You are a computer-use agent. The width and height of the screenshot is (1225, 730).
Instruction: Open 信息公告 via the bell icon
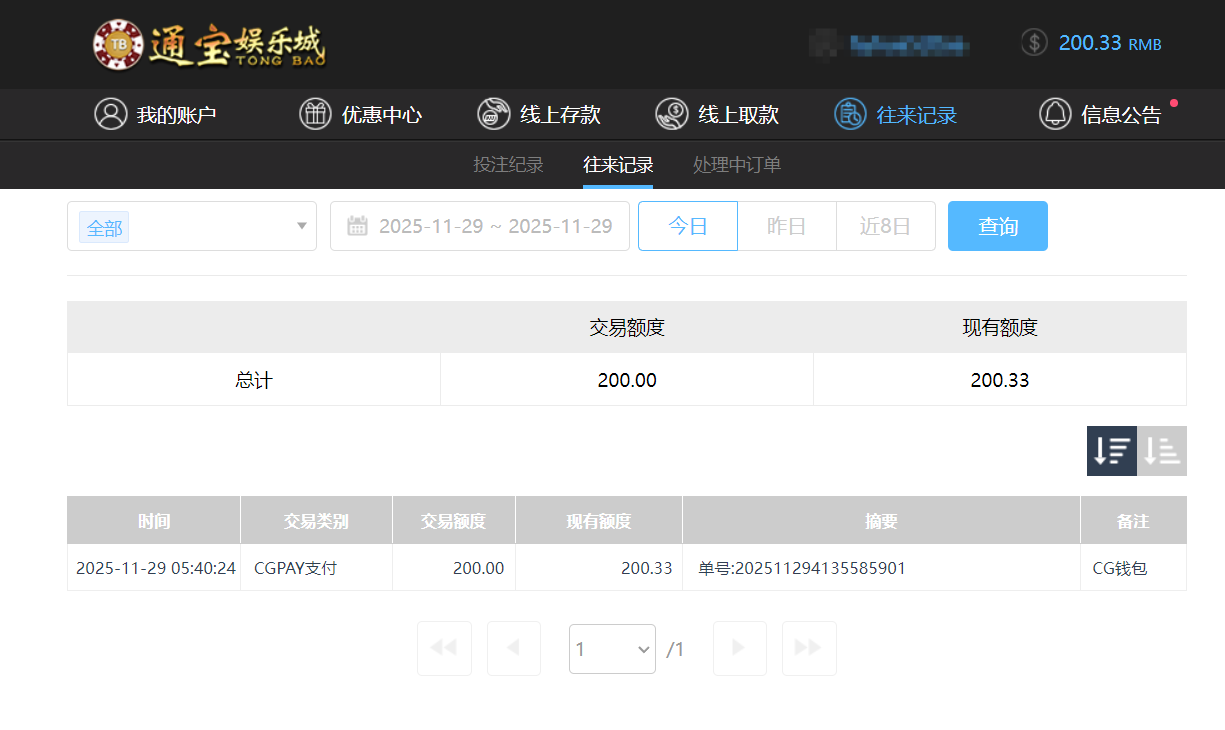(x=1055, y=113)
